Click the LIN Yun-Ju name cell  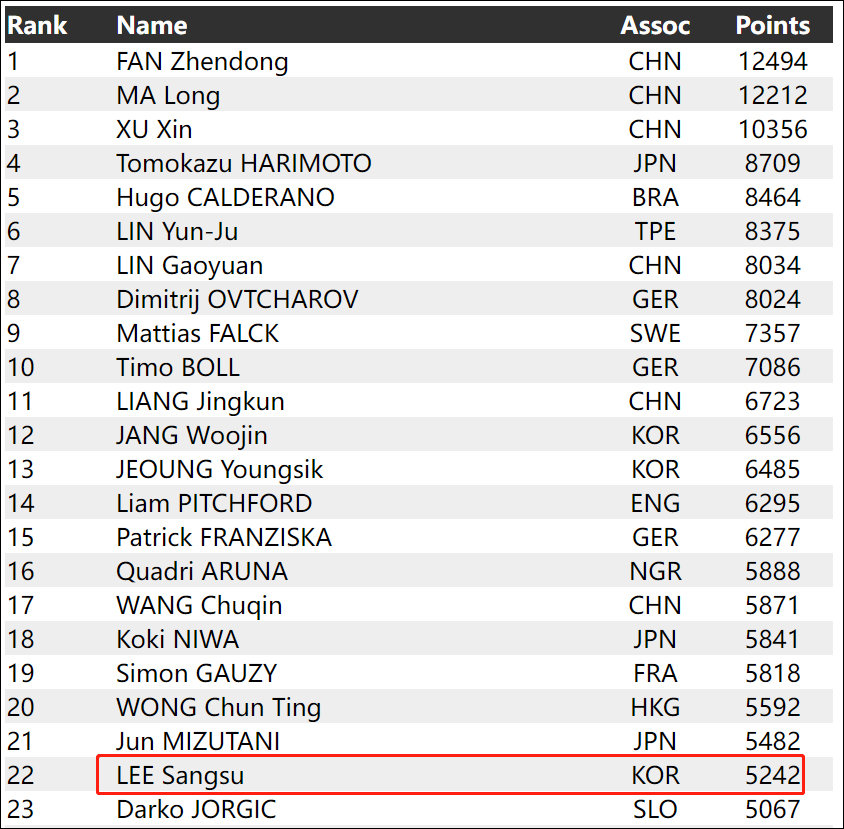point(177,232)
